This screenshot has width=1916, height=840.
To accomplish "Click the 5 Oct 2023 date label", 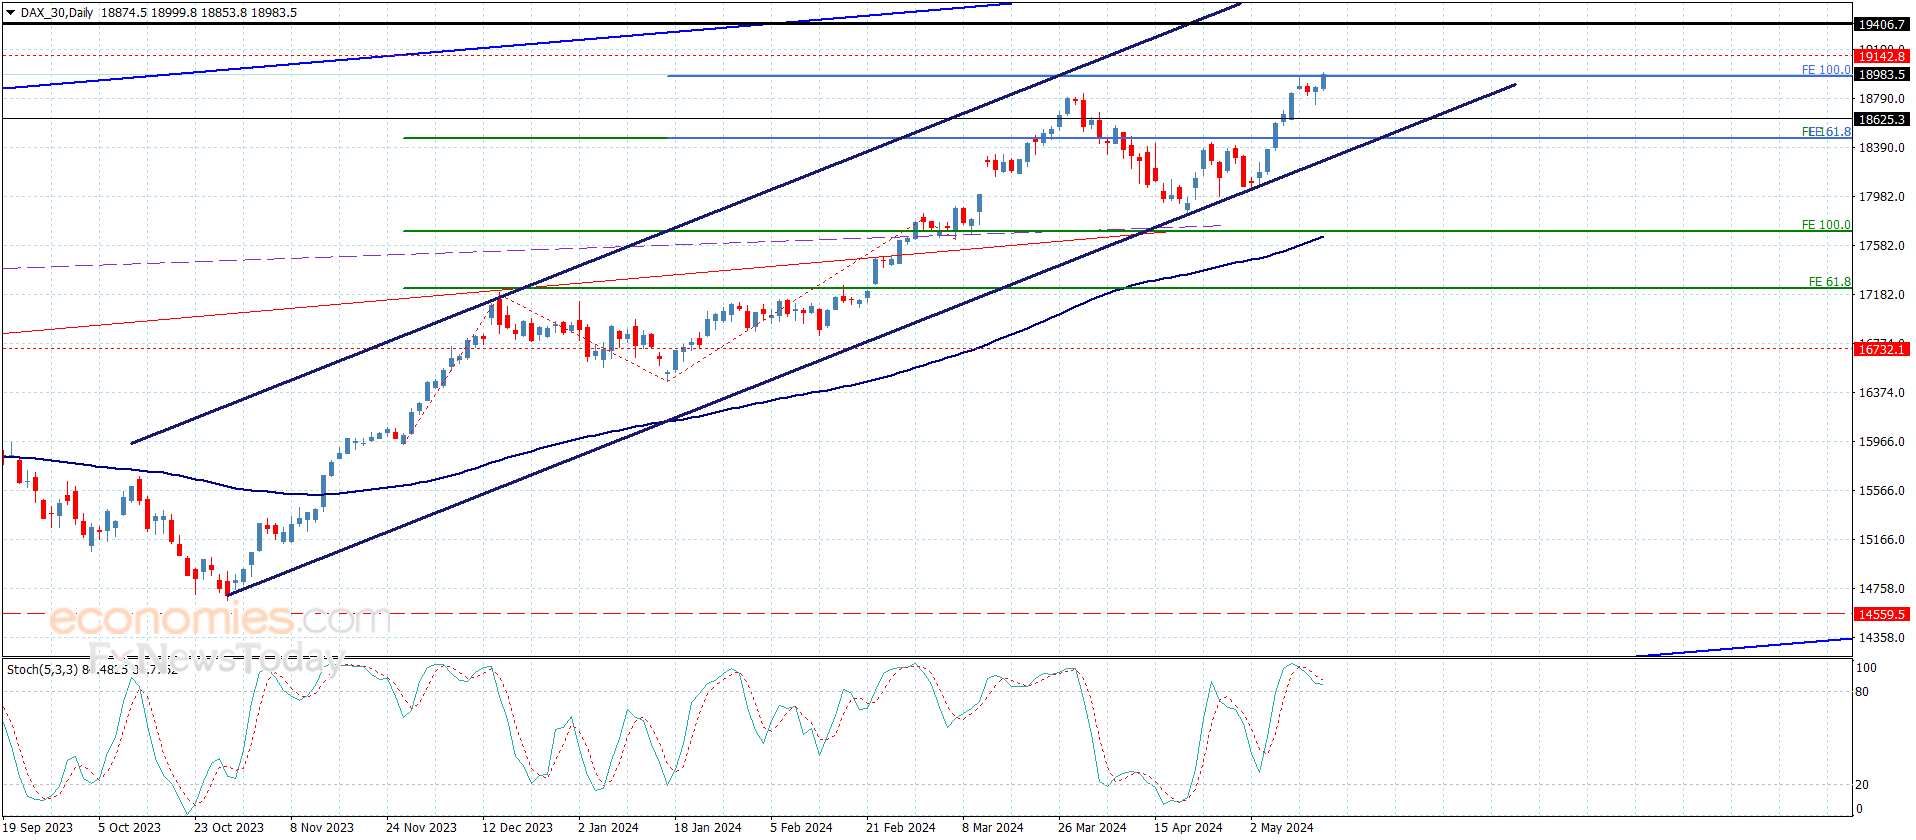I will point(130,827).
